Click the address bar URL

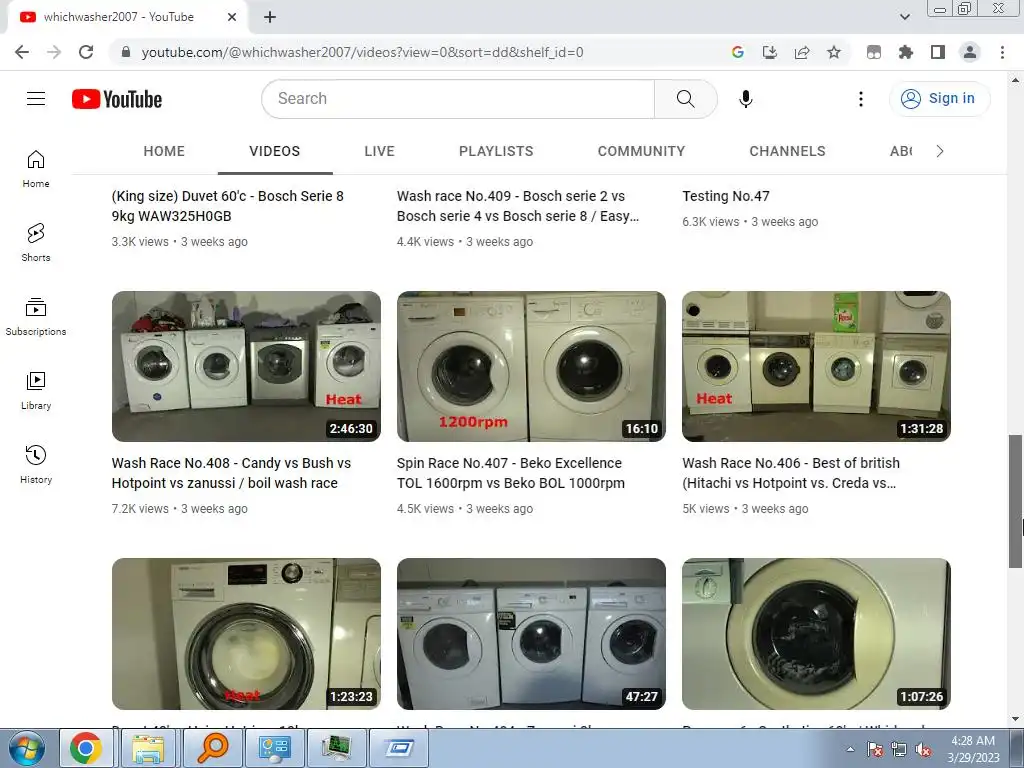(362, 52)
